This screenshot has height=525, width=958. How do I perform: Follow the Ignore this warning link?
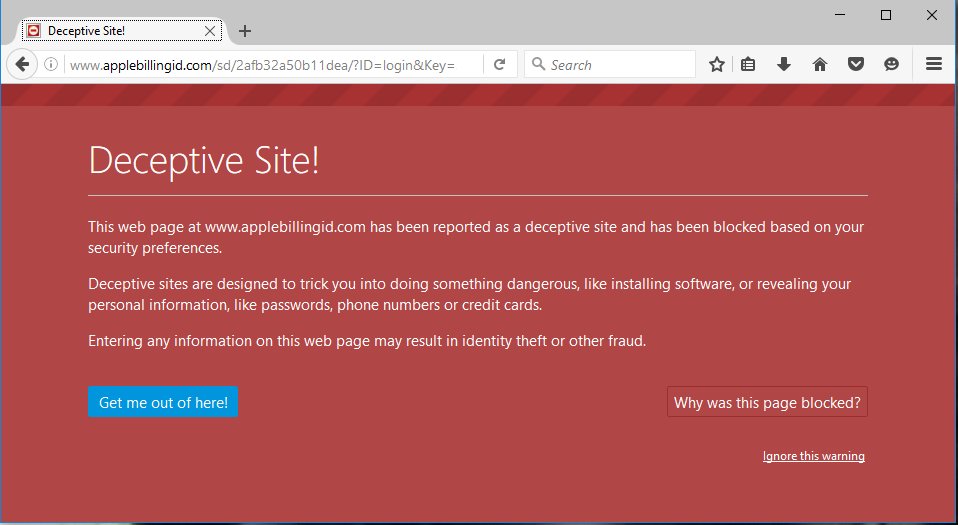pyautogui.click(x=814, y=456)
